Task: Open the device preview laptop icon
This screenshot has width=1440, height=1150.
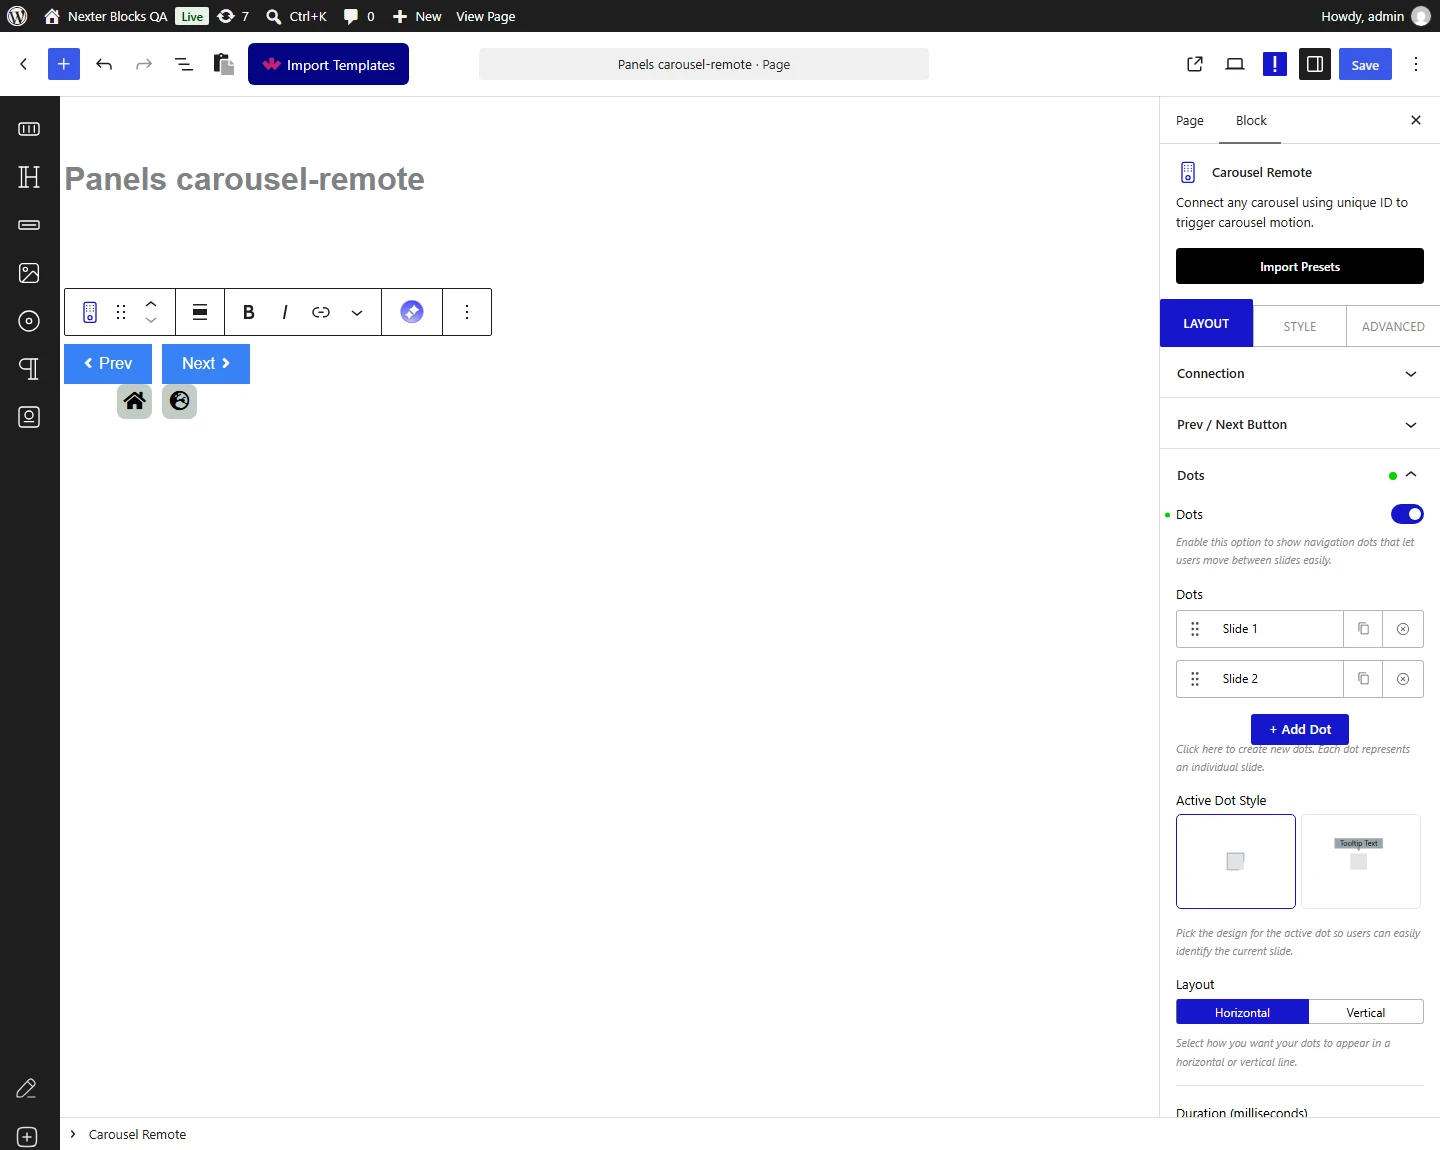Action: 1235,64
